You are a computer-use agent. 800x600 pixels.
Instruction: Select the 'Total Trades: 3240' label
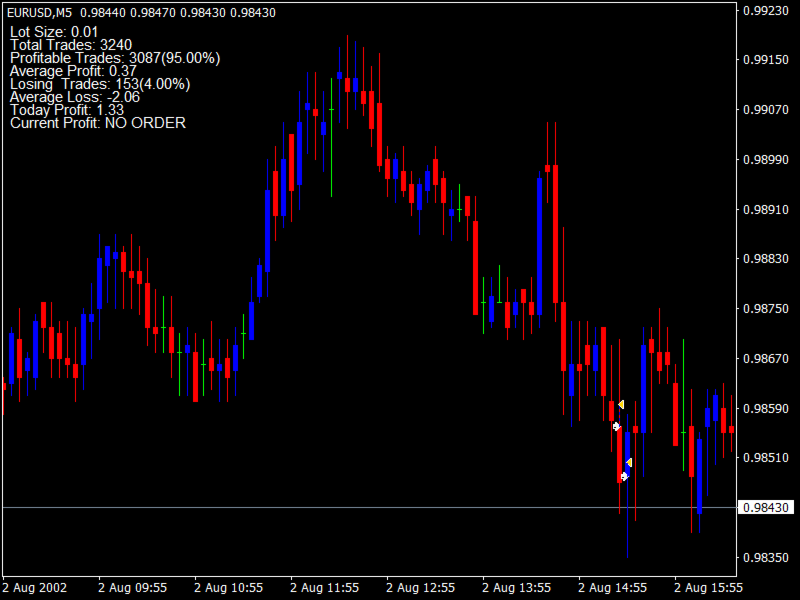tap(71, 45)
